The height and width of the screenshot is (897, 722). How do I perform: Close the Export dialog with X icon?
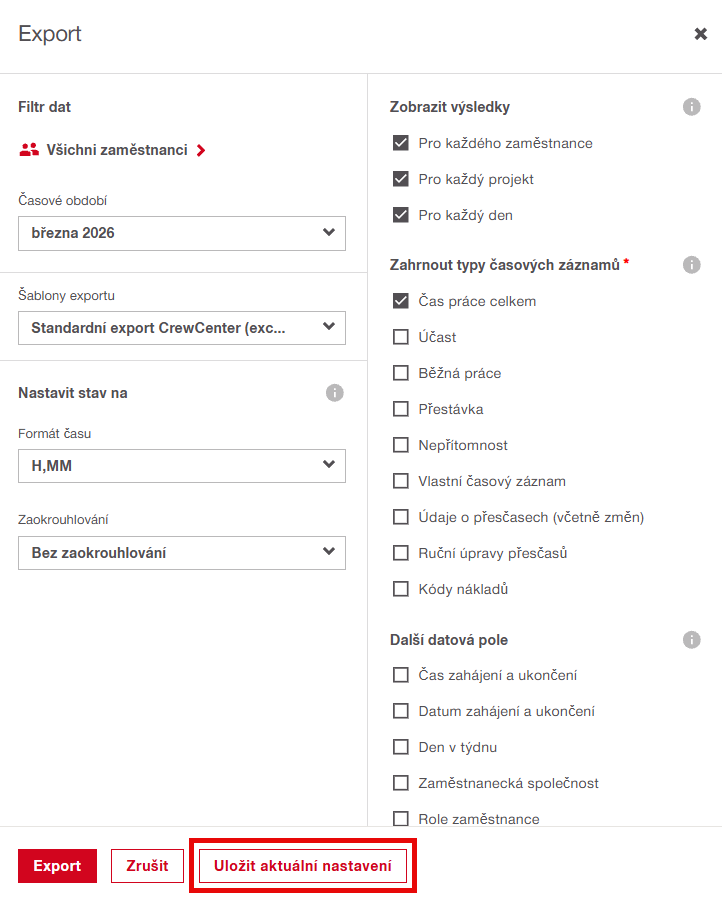click(701, 34)
